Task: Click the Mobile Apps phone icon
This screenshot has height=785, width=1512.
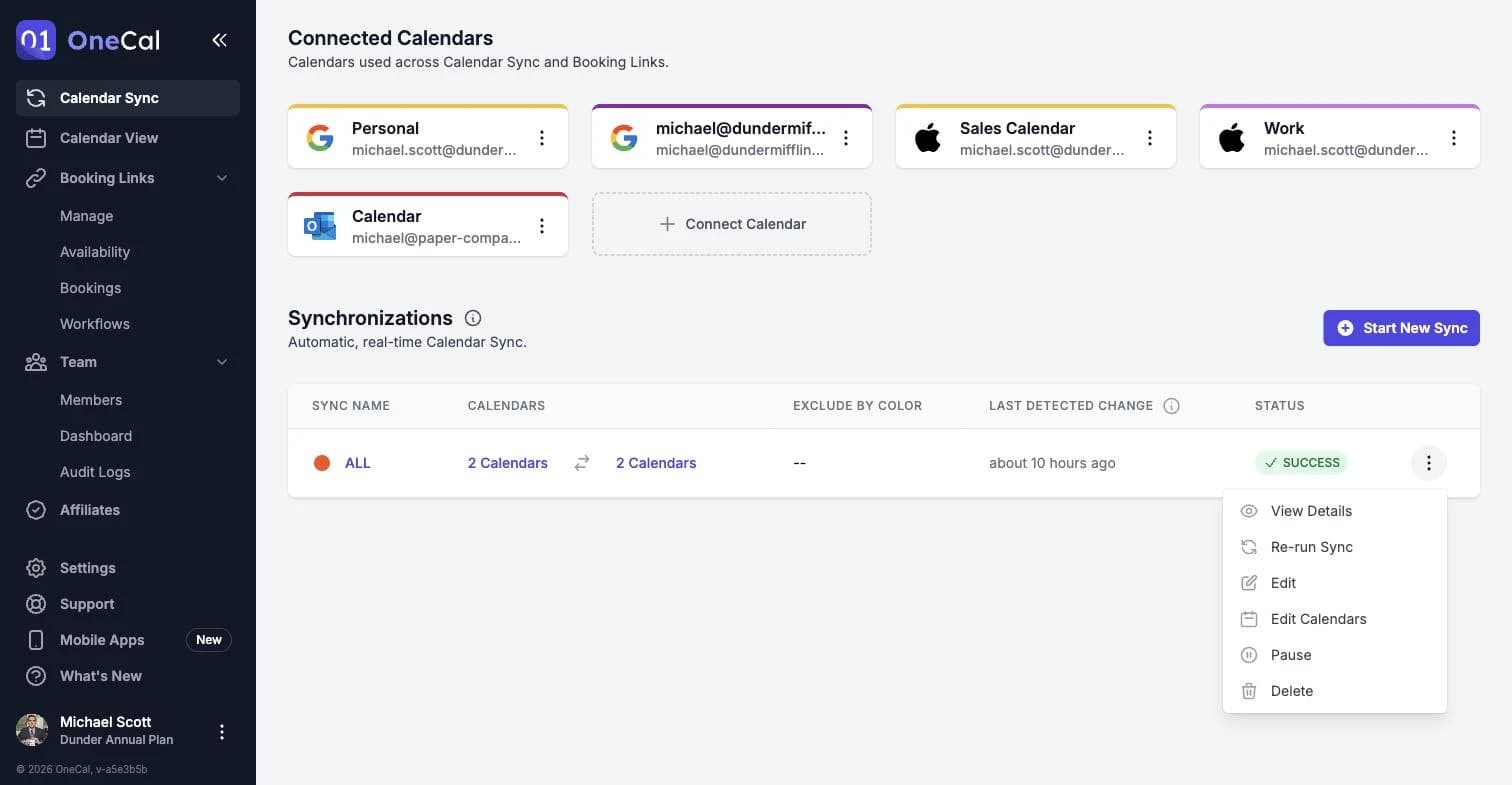Action: (36, 640)
